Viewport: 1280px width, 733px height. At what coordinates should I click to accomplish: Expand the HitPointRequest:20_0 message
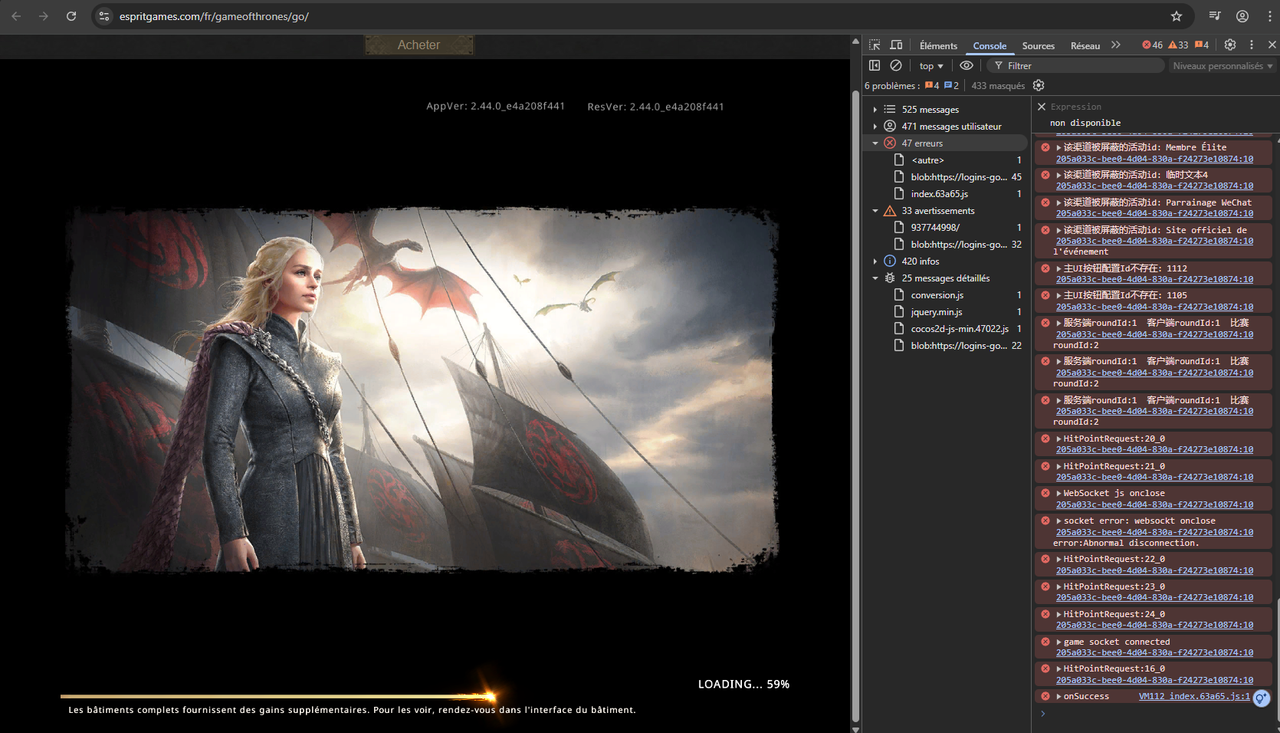tap(1059, 439)
